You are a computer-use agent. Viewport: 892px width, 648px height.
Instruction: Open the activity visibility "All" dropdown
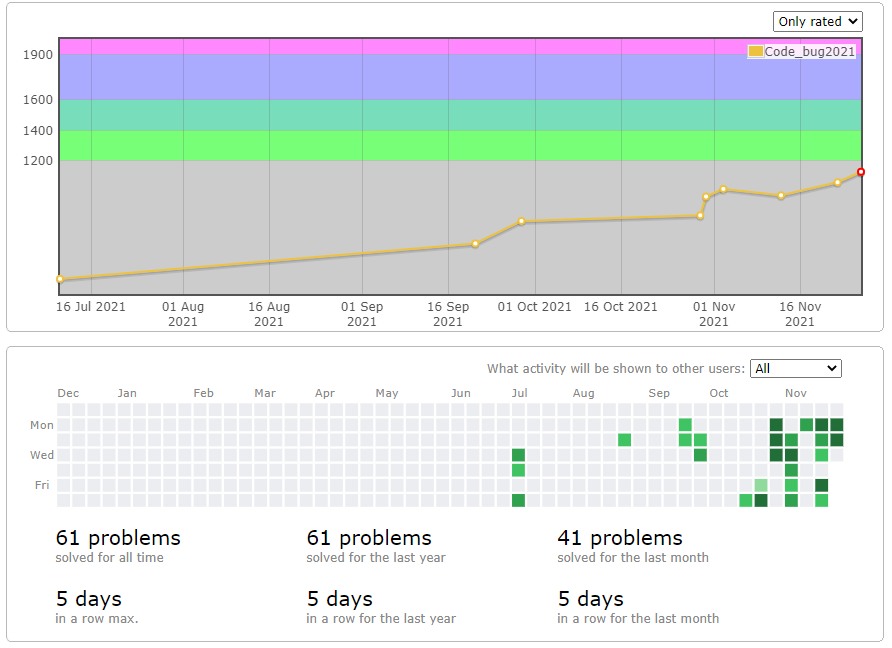tap(795, 368)
